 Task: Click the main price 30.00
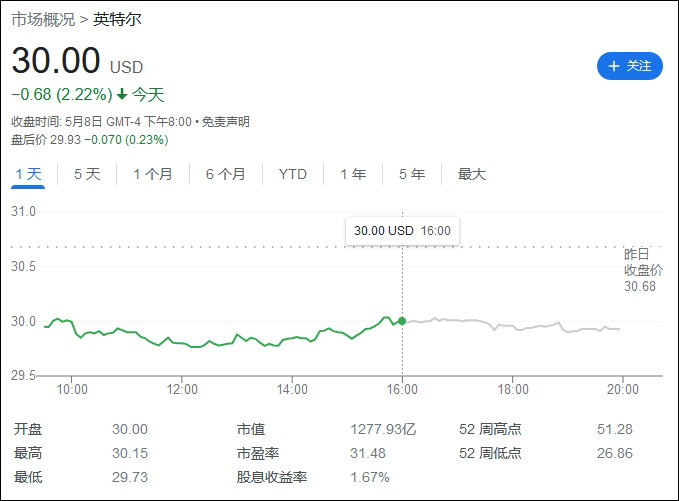(56, 61)
